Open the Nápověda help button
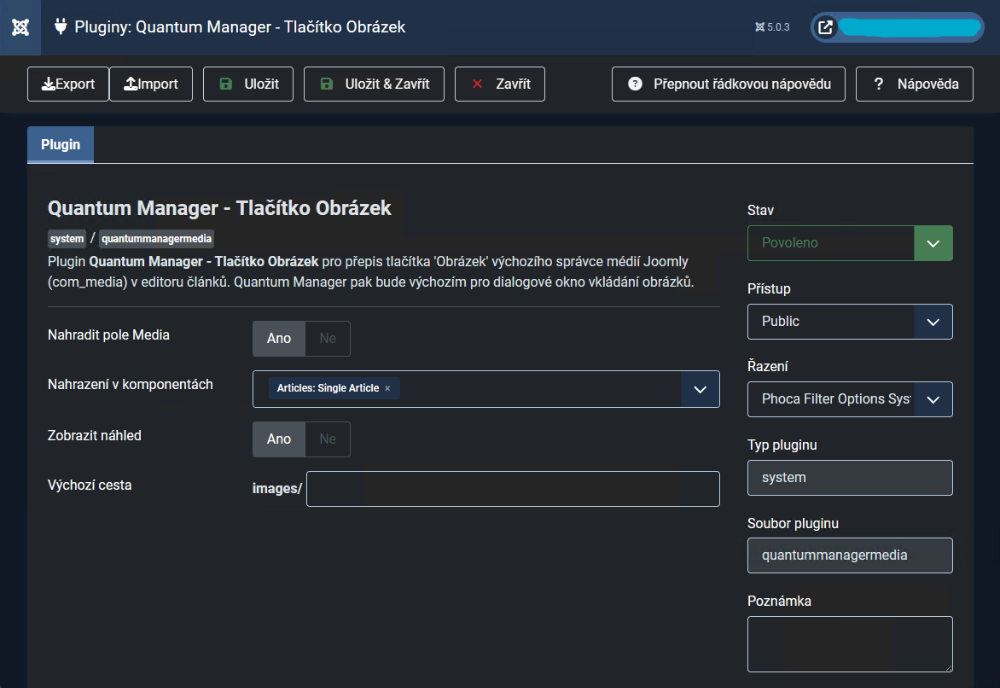This screenshot has width=1000, height=688. (914, 84)
